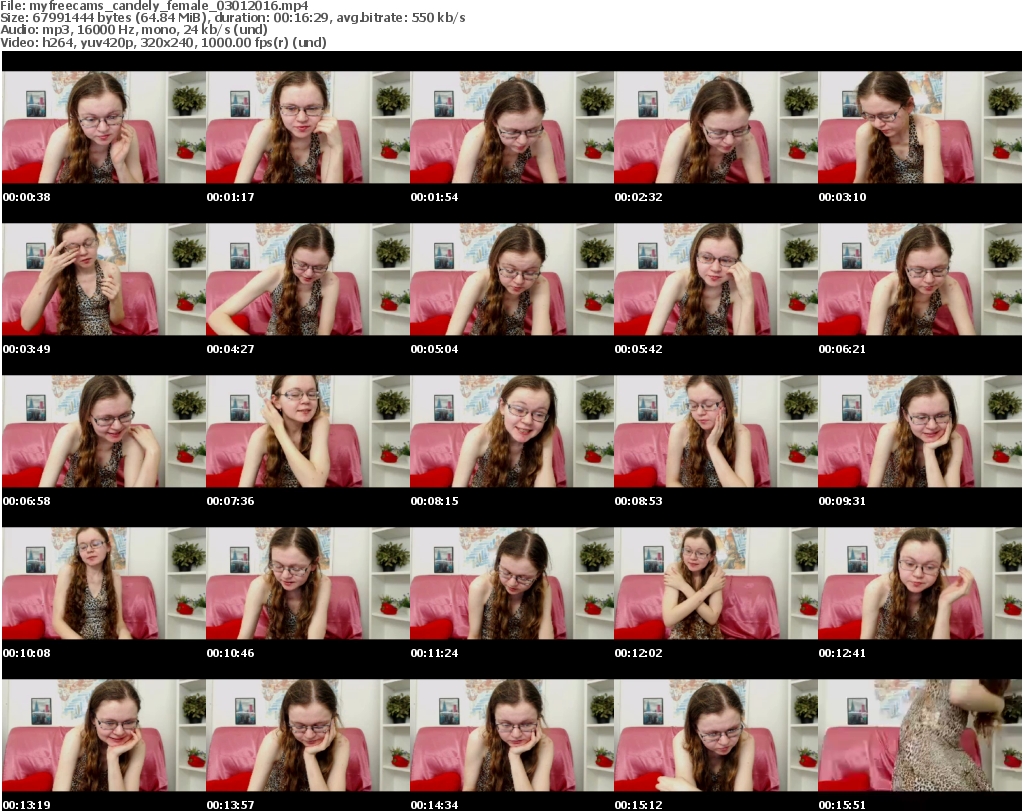
Task: Open the frame captured at 00:01:54
Action: click(511, 127)
